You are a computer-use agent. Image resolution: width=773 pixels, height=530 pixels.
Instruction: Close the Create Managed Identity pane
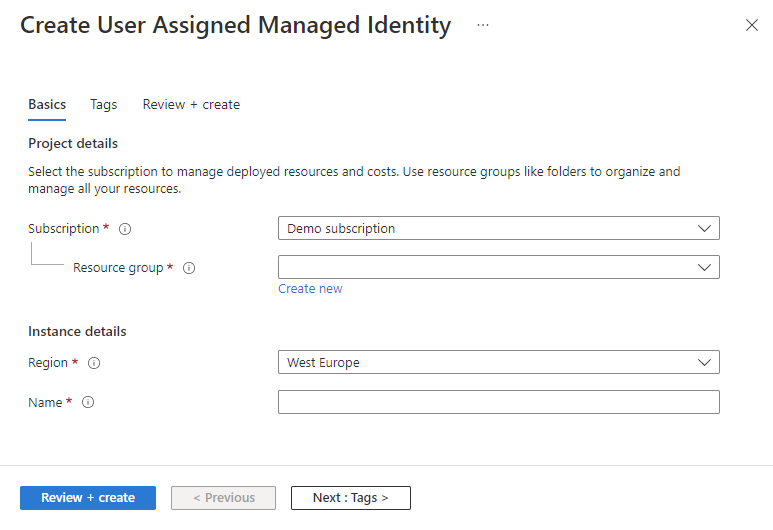point(752,25)
